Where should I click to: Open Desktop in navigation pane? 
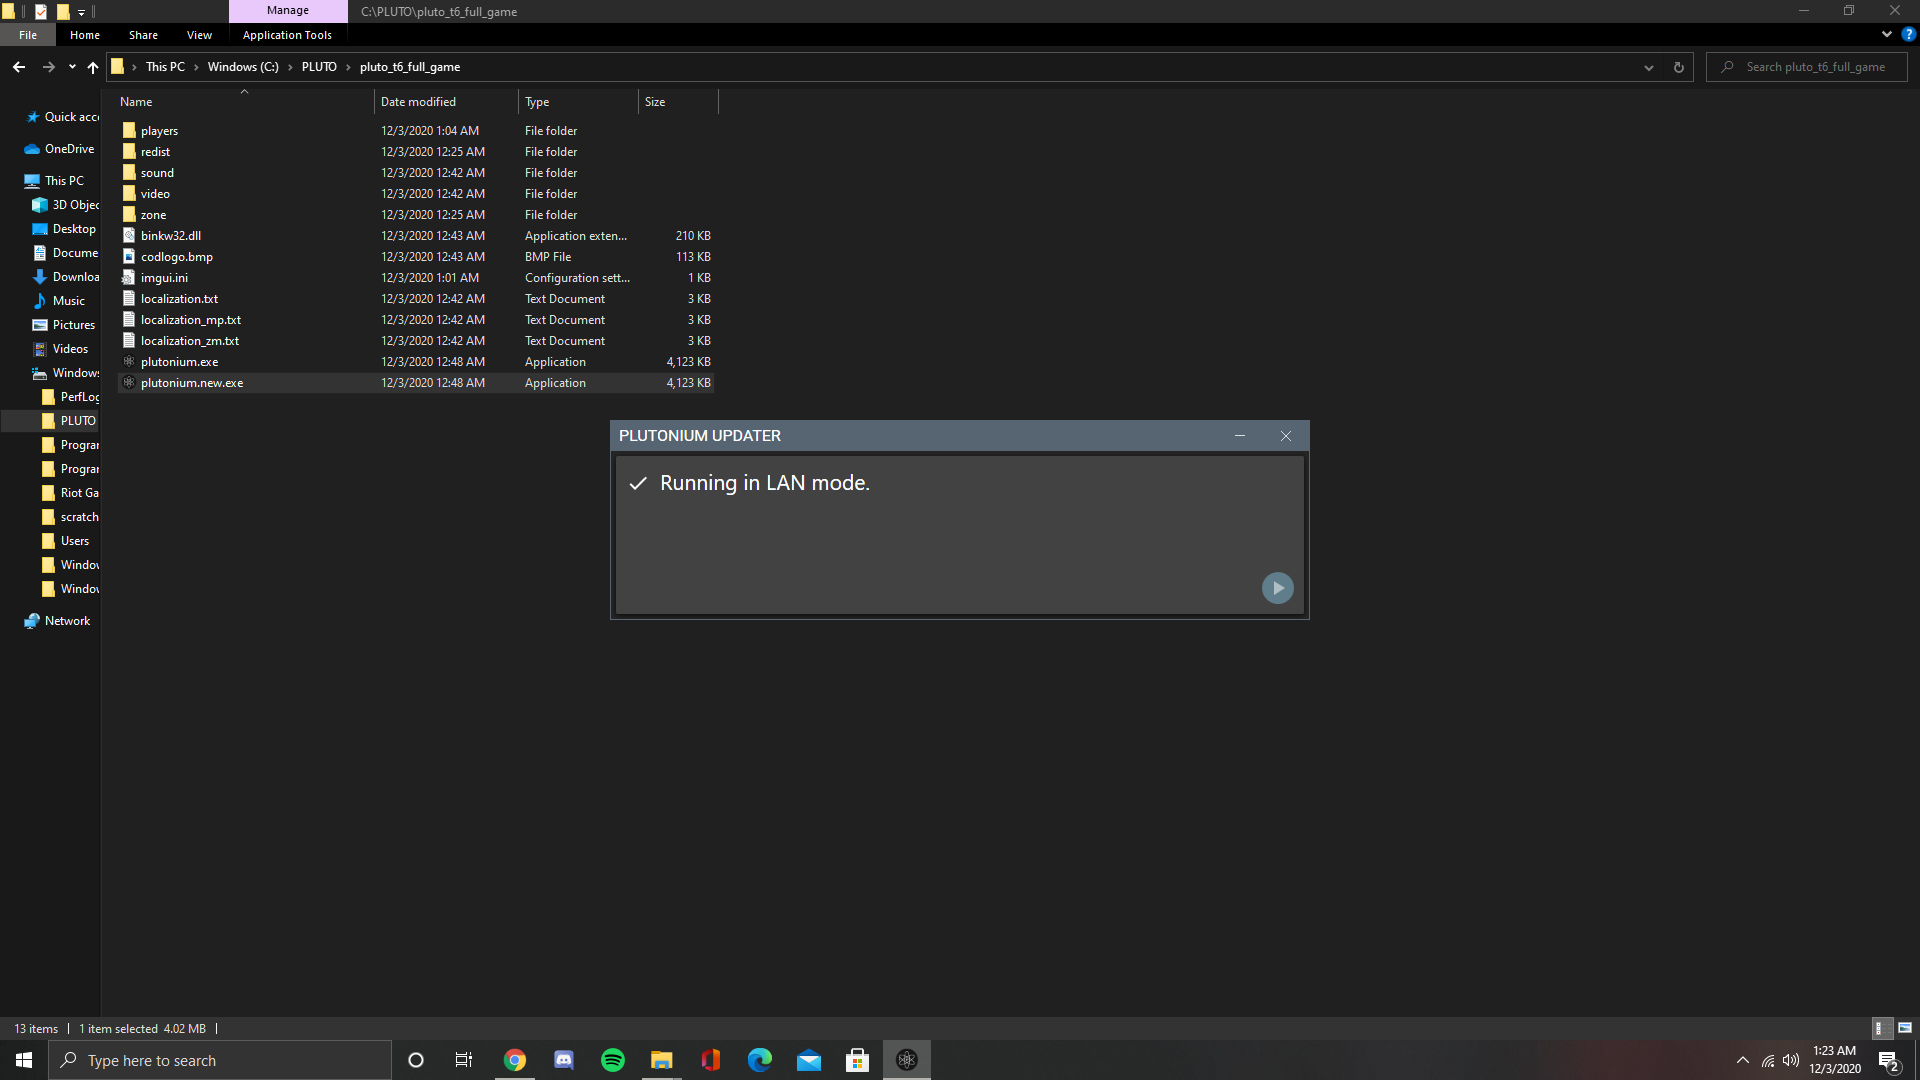[x=65, y=229]
